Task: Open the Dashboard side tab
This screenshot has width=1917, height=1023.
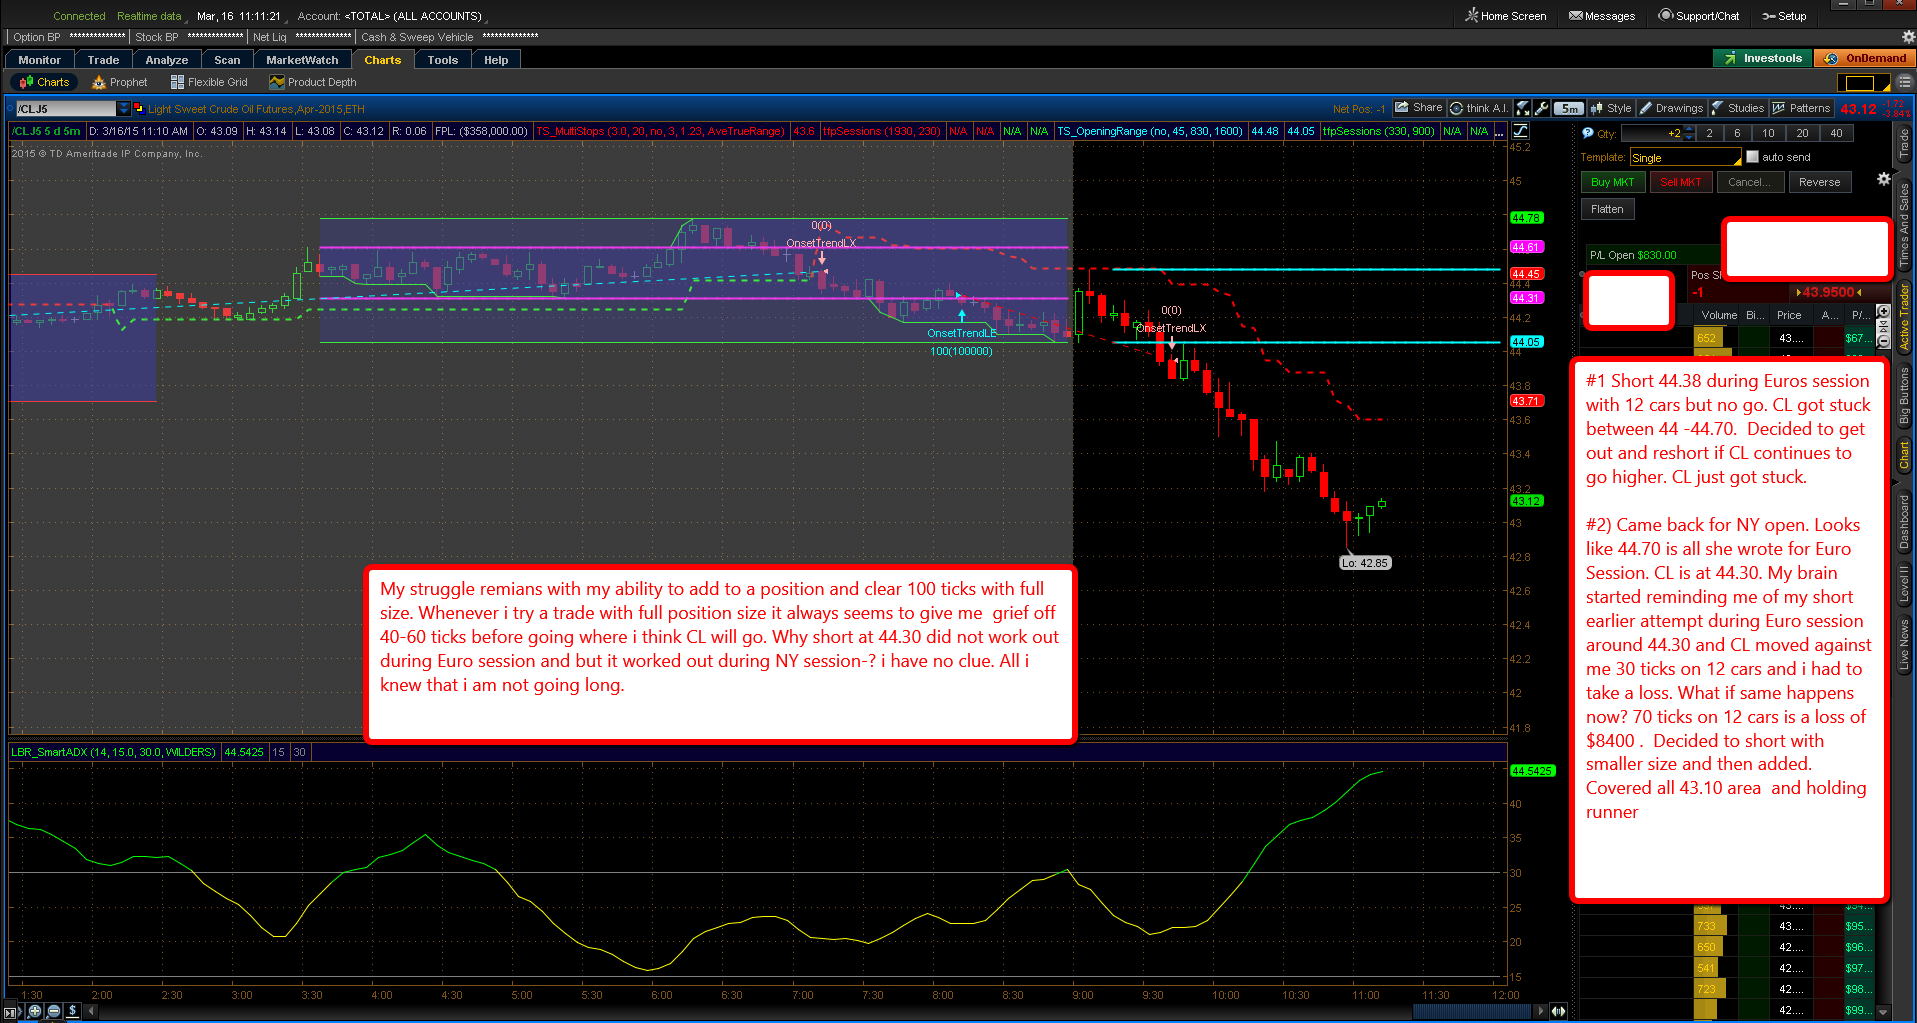Action: click(x=1905, y=521)
